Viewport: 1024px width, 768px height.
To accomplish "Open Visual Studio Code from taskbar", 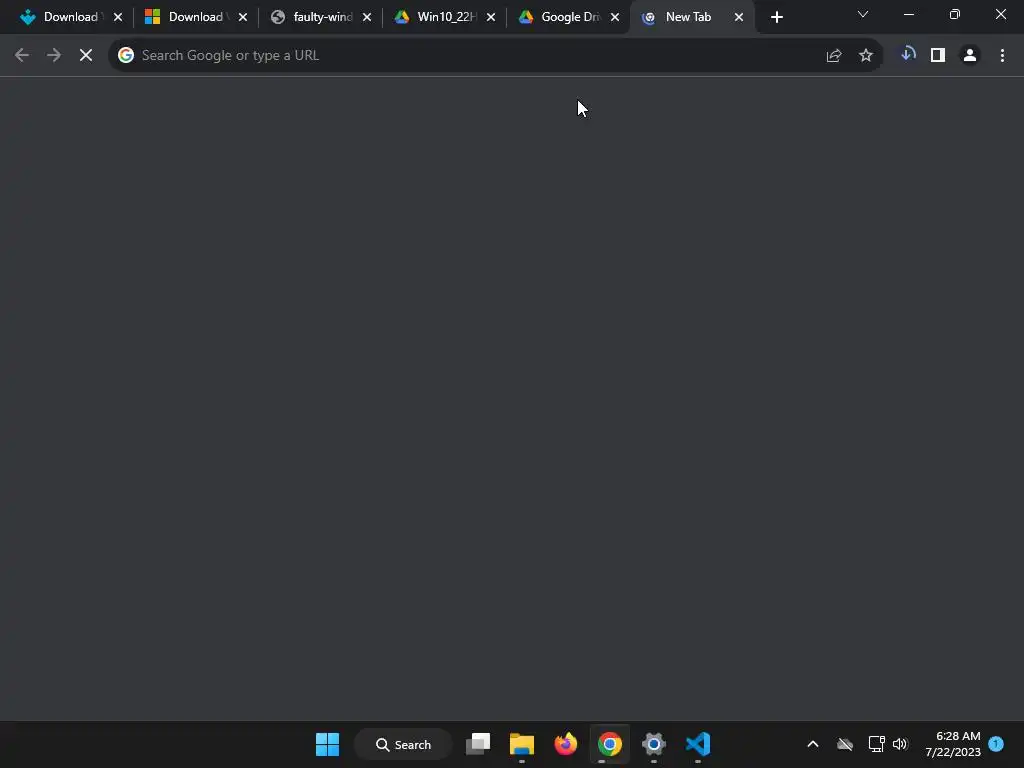I will tap(697, 744).
